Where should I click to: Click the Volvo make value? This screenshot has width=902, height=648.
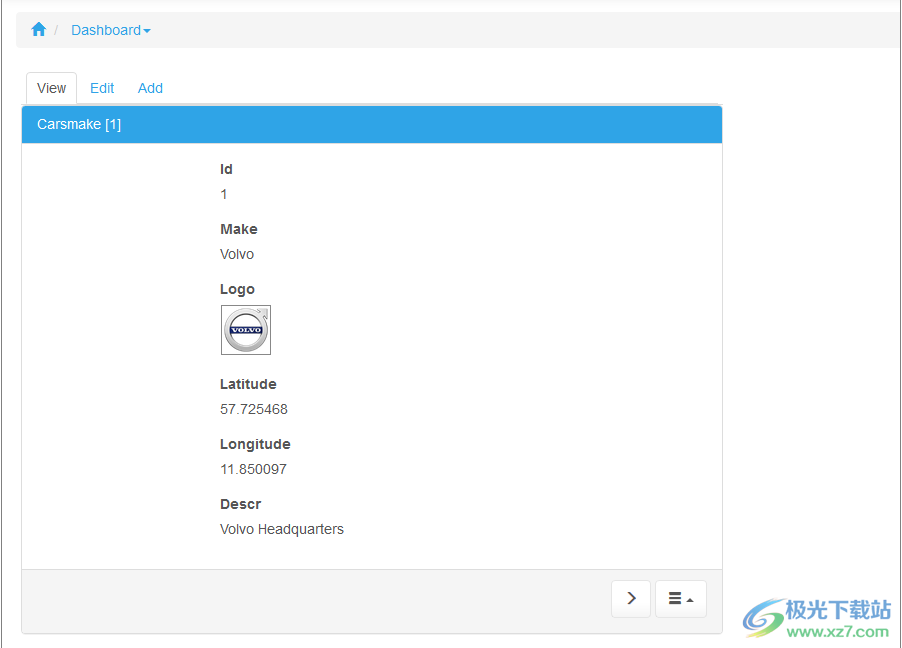pos(237,254)
